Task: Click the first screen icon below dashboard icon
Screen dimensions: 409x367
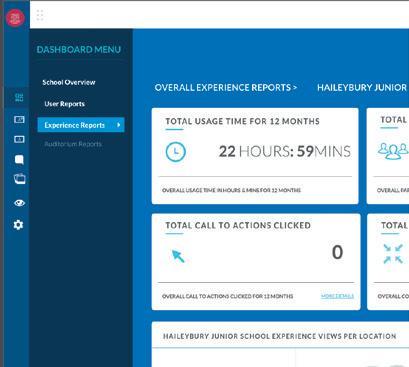Action: click(19, 119)
